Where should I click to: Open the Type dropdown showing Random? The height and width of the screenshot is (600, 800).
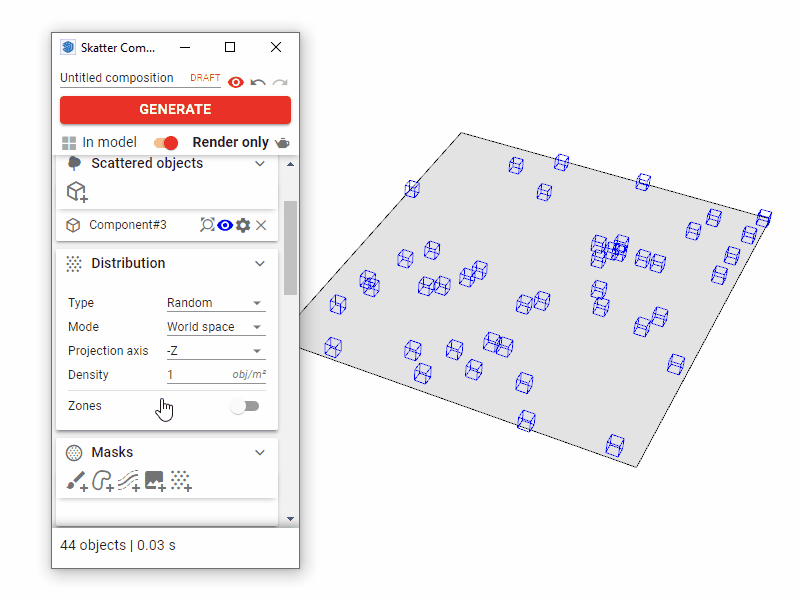(215, 303)
